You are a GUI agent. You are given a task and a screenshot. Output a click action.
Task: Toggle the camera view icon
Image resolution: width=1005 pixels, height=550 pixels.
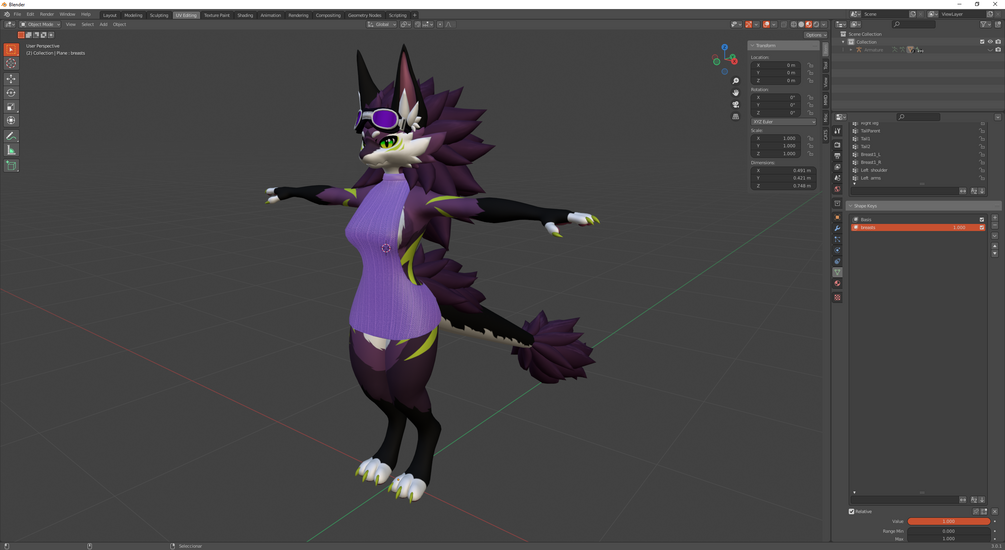tap(735, 104)
